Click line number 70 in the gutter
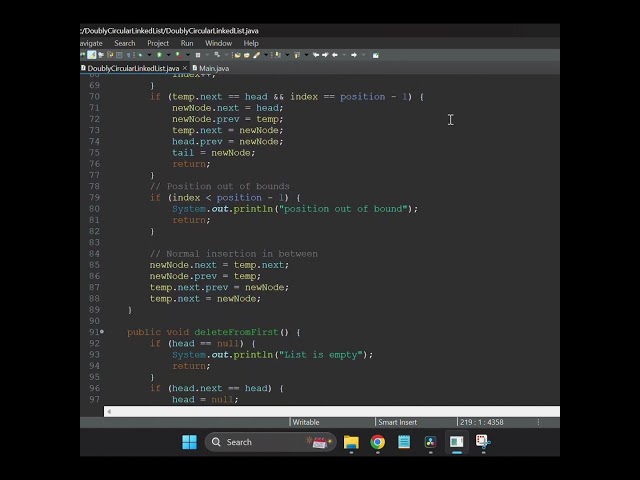The image size is (640, 480). pos(94,97)
